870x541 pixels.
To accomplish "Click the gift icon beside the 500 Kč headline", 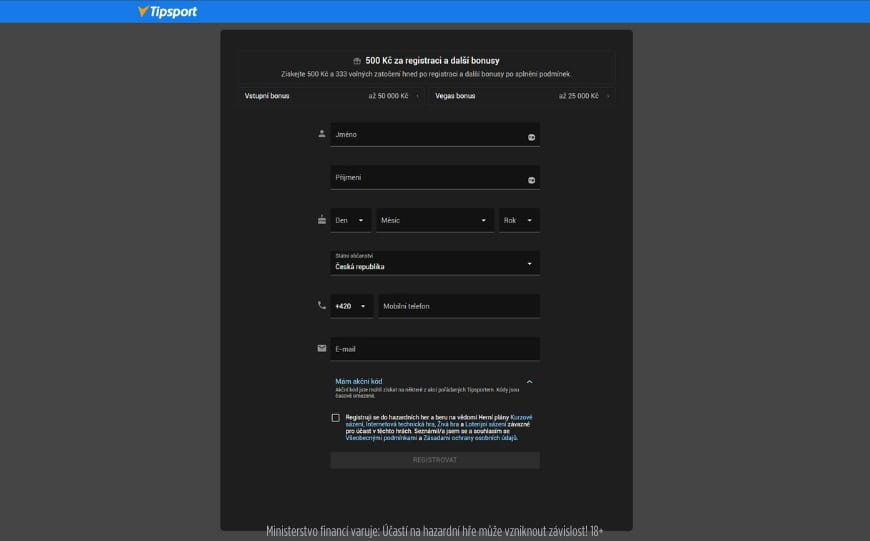I will coord(357,61).
